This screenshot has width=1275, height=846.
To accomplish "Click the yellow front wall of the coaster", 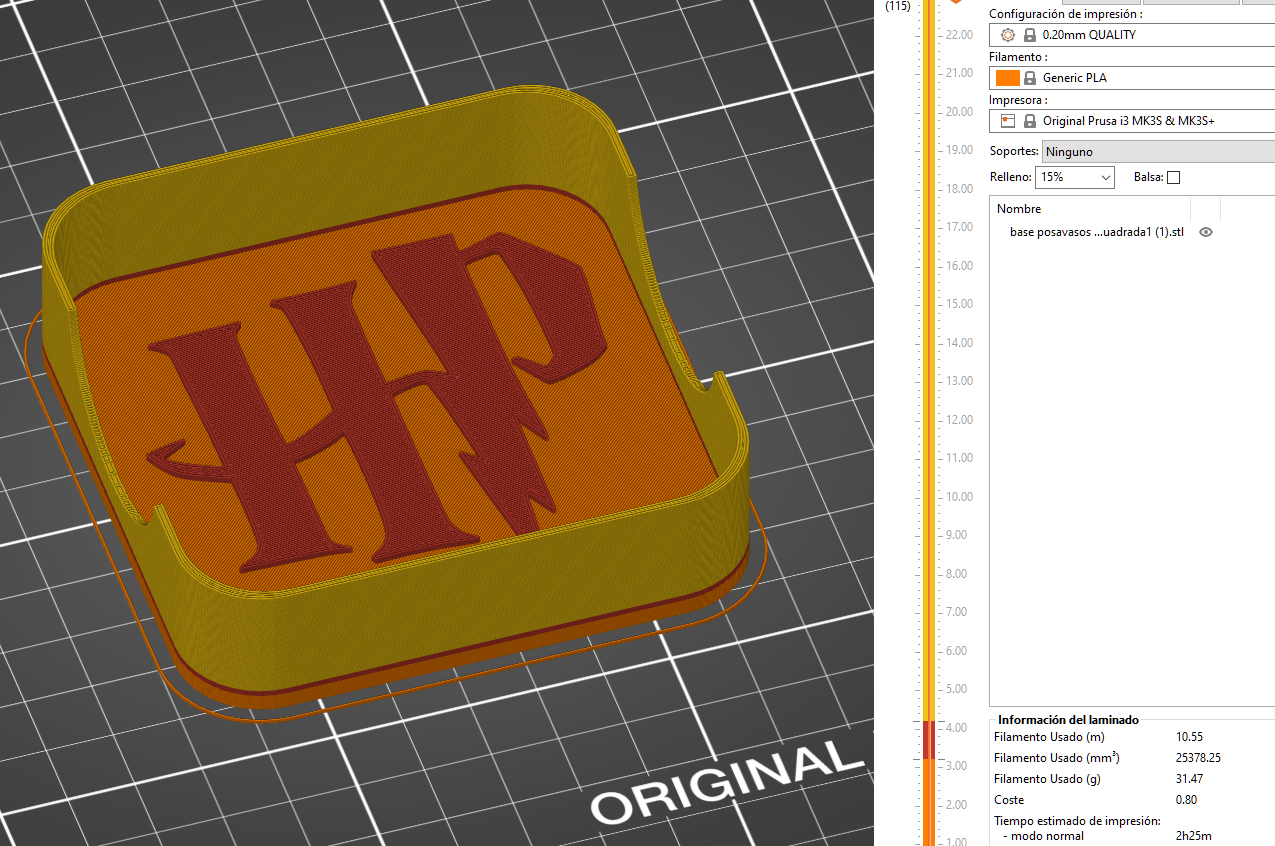I will (450, 620).
